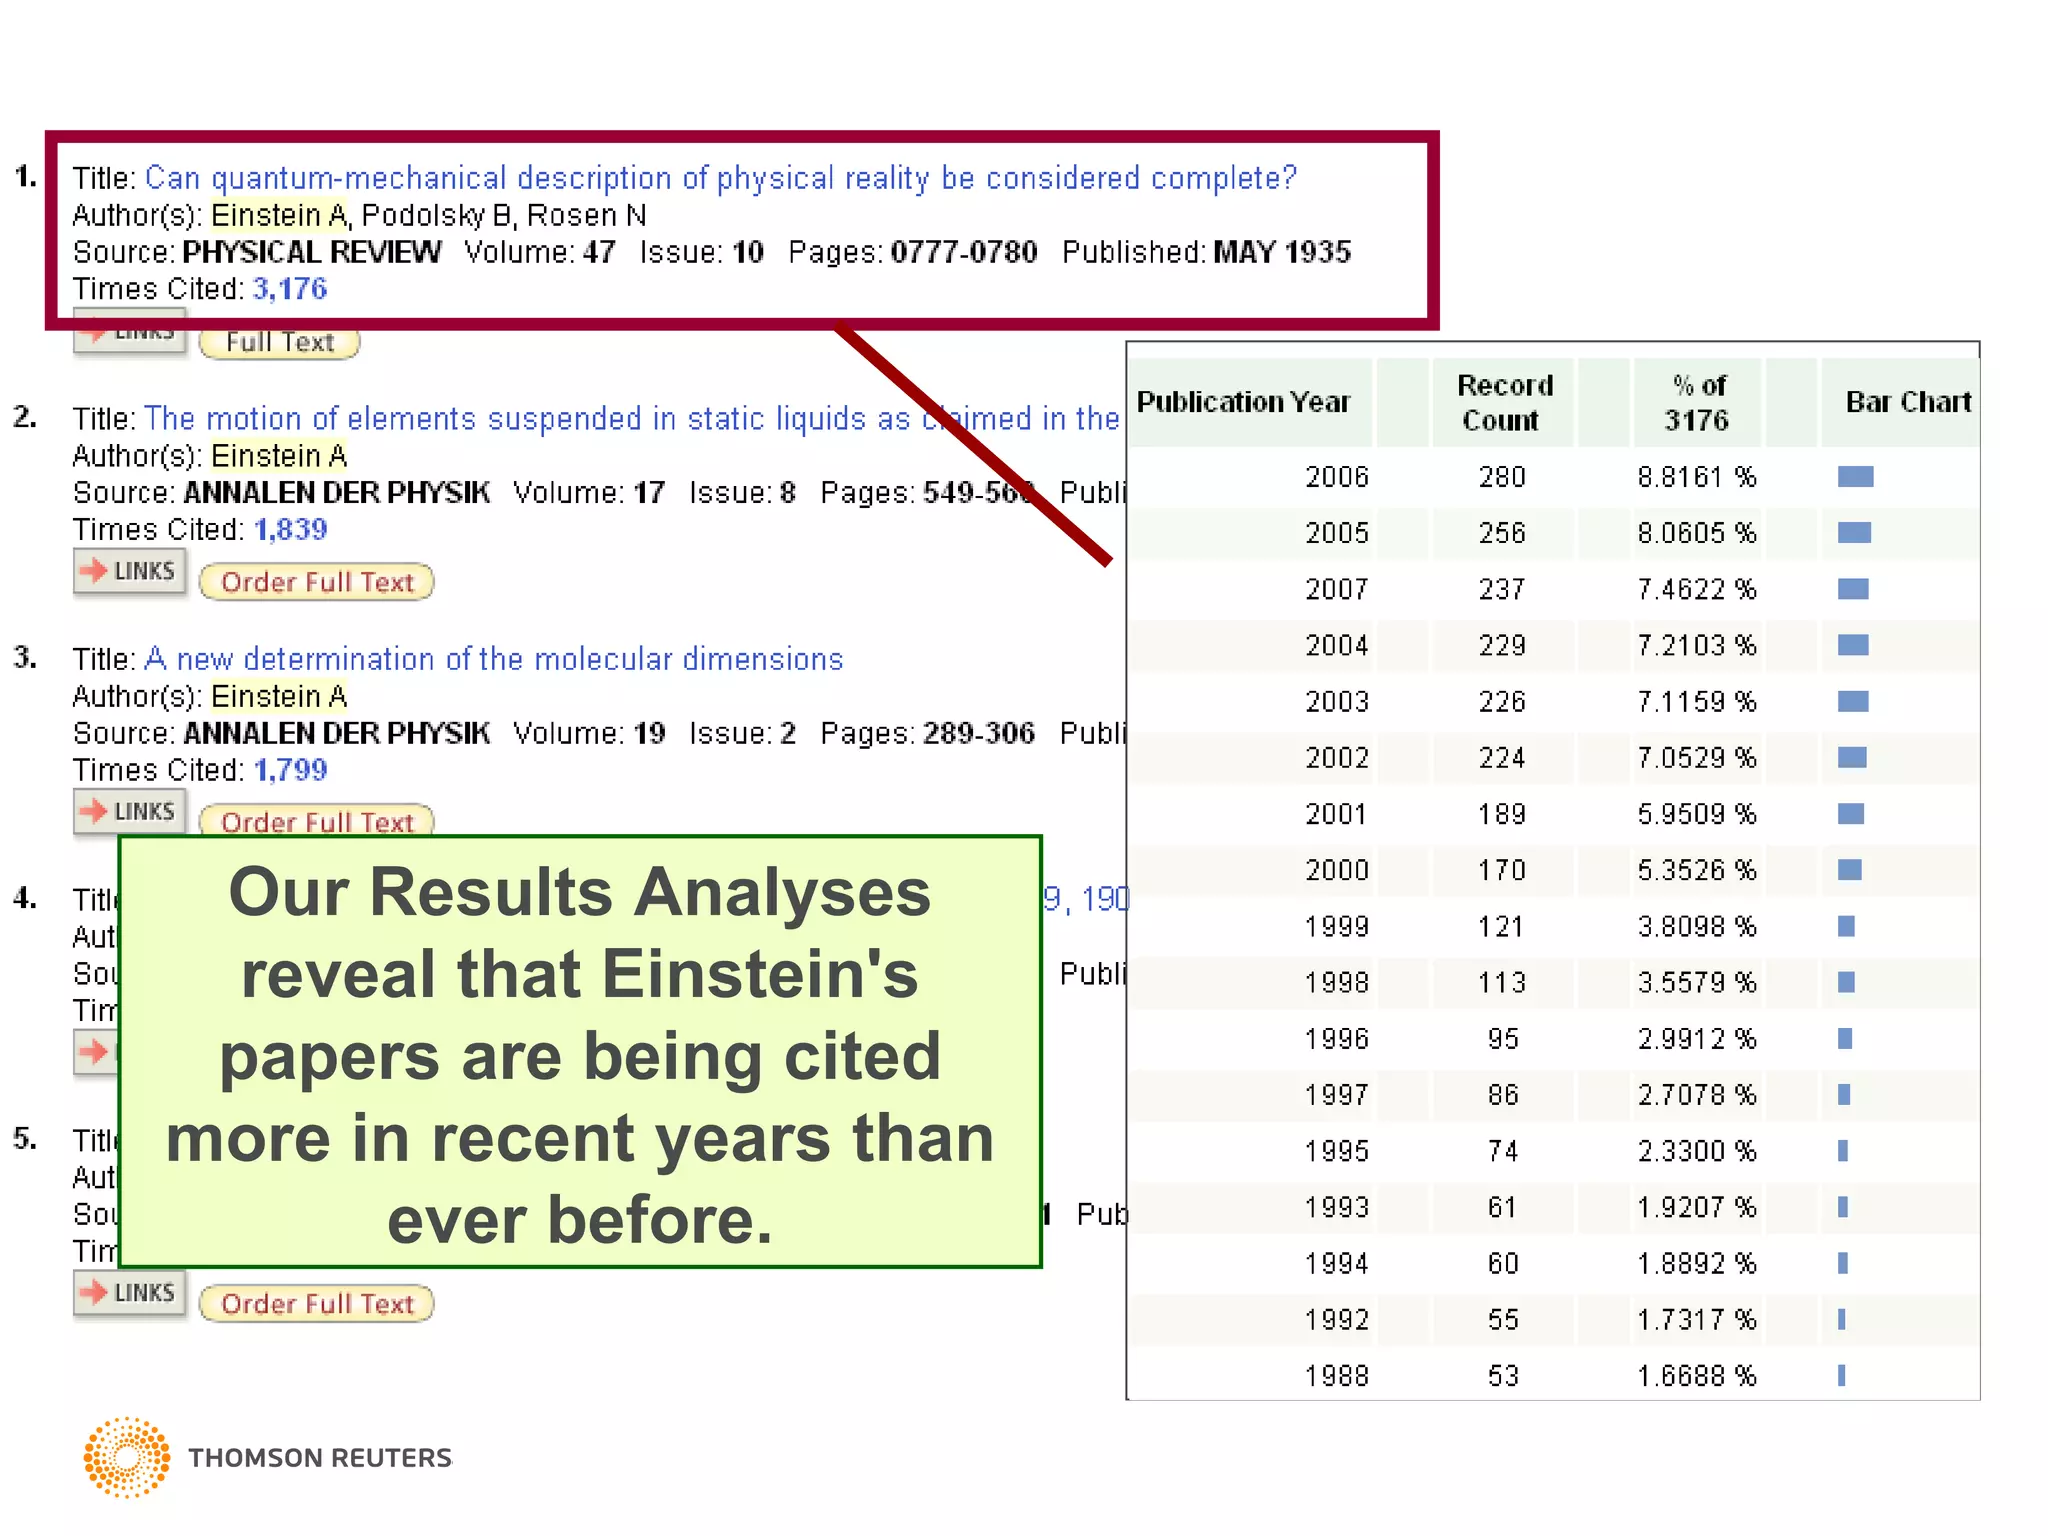Click the 1992 publication year cell
Screen dimensions: 2048x1536
[1337, 1320]
